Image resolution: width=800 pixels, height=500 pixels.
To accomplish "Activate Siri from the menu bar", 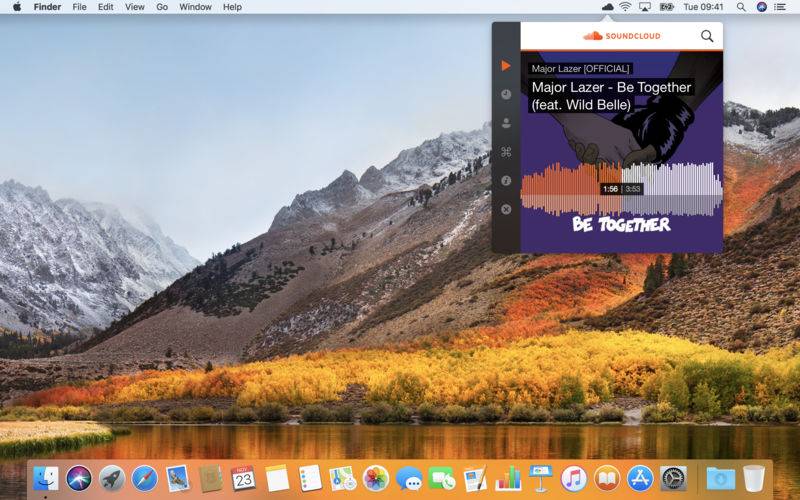I will coord(762,7).
